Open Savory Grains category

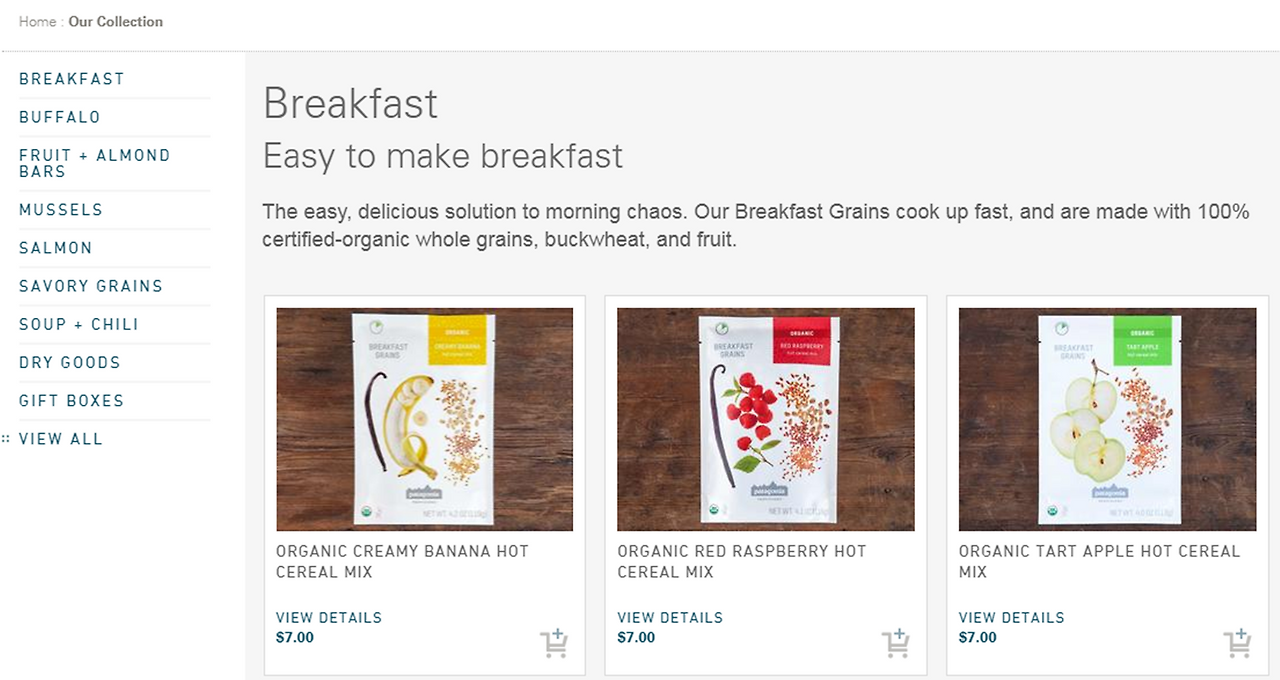pos(91,286)
